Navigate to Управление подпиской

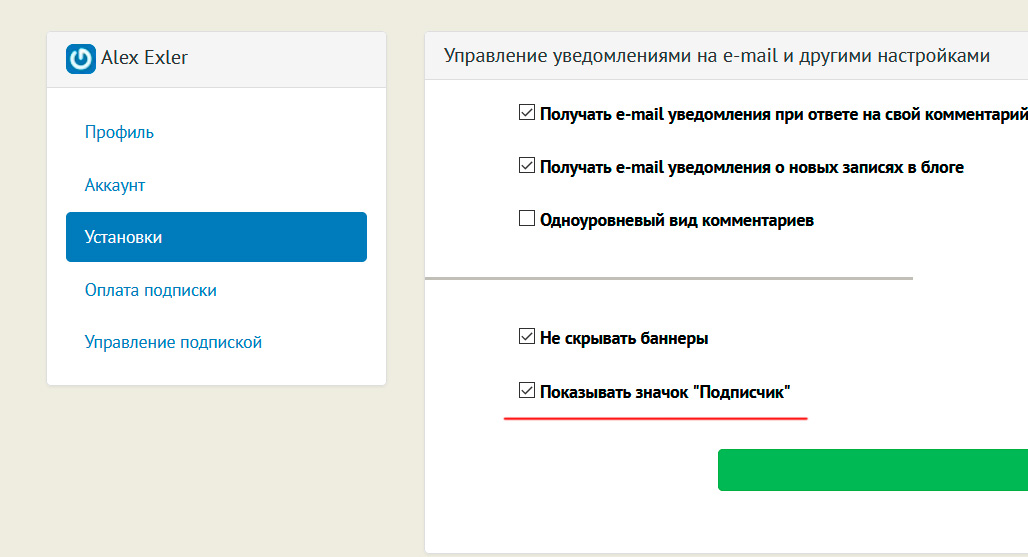pos(173,342)
